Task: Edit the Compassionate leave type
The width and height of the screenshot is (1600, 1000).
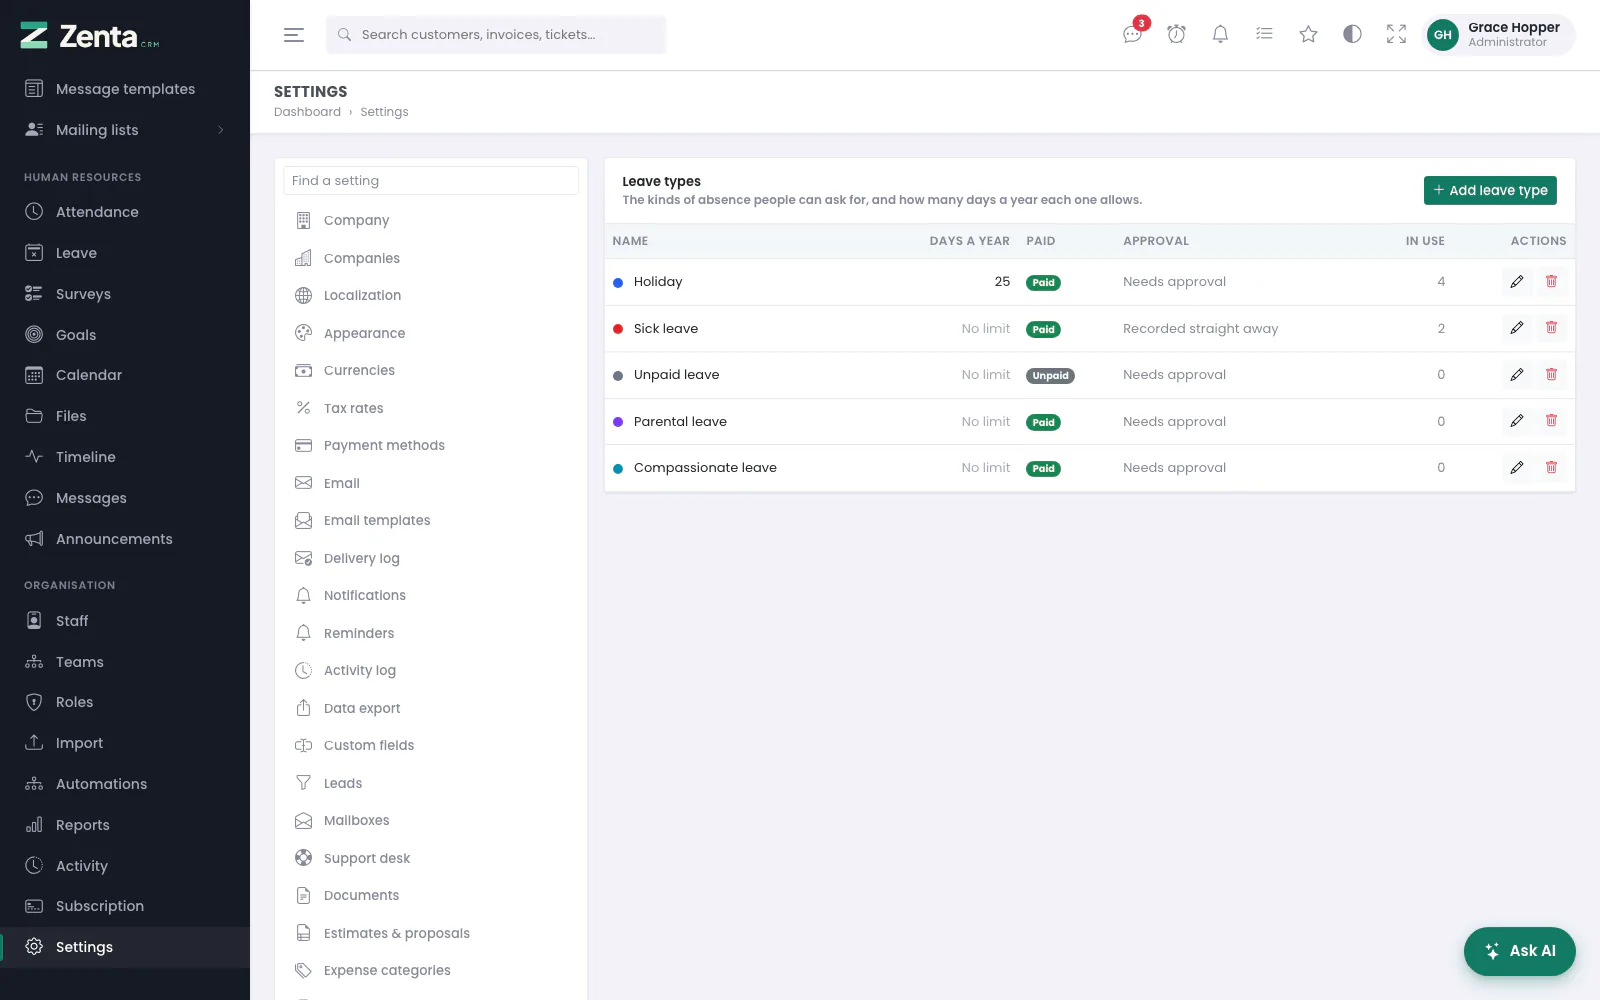Action: (1517, 468)
